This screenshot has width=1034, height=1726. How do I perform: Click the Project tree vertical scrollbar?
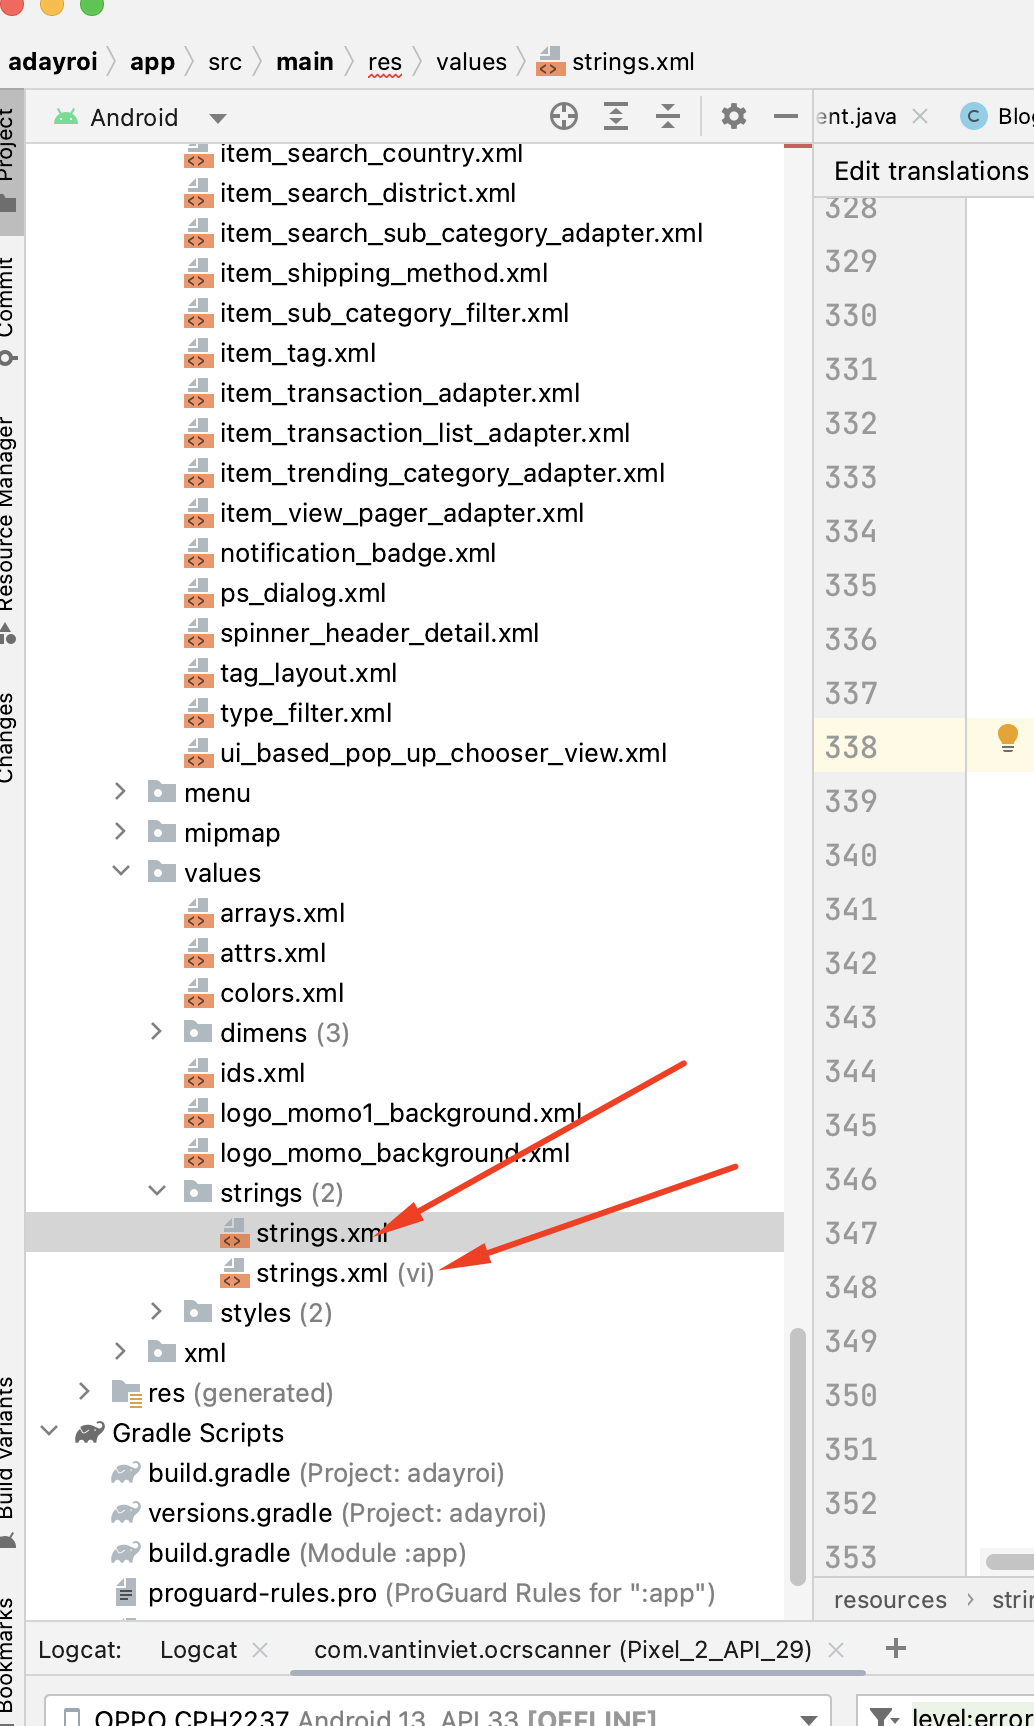point(797,1456)
